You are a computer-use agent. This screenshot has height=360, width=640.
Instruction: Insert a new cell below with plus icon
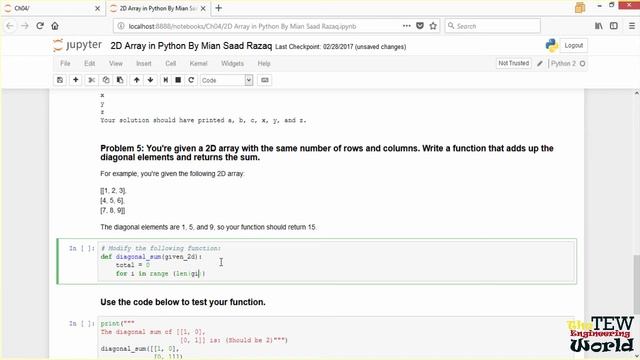click(76, 80)
